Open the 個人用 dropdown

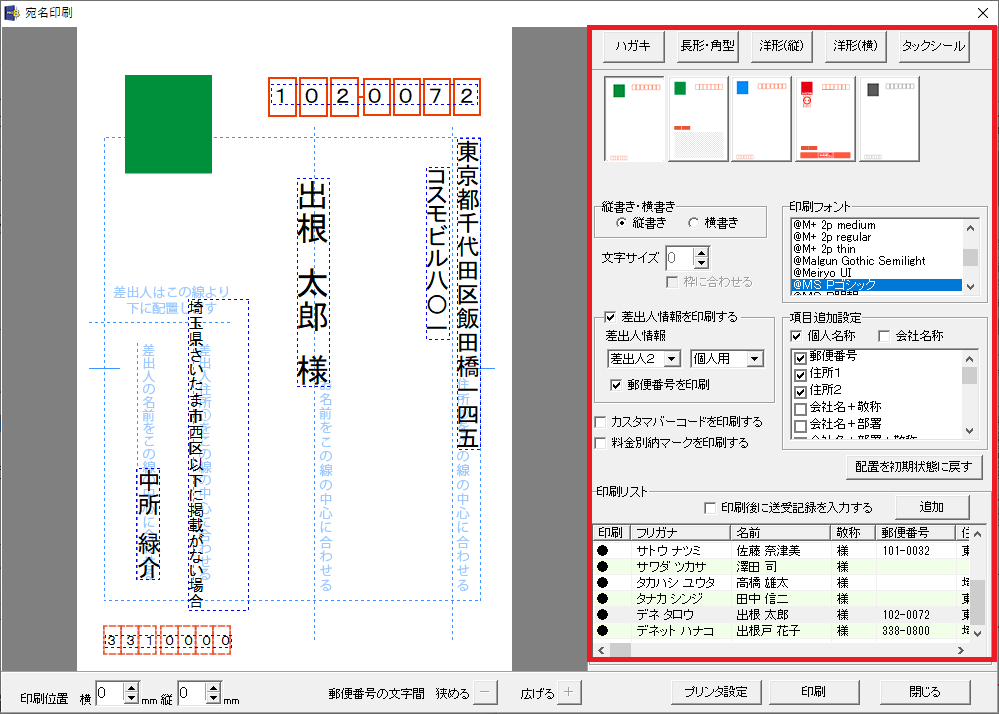point(754,359)
